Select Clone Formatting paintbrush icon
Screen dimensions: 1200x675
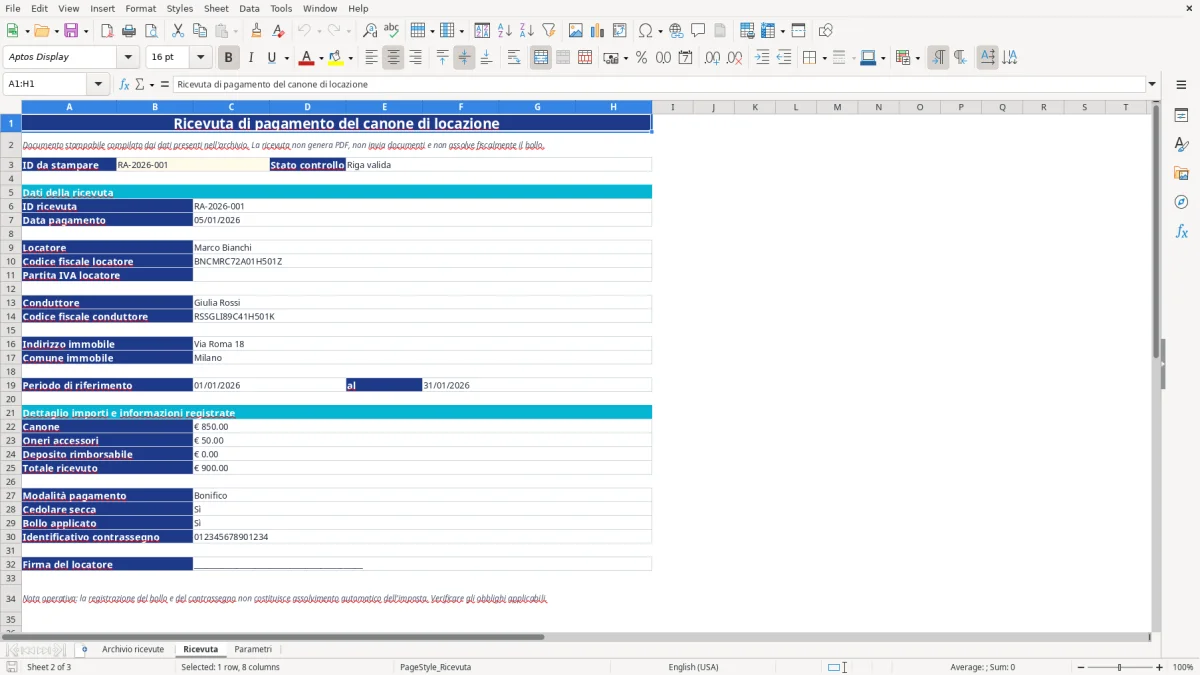(x=256, y=31)
